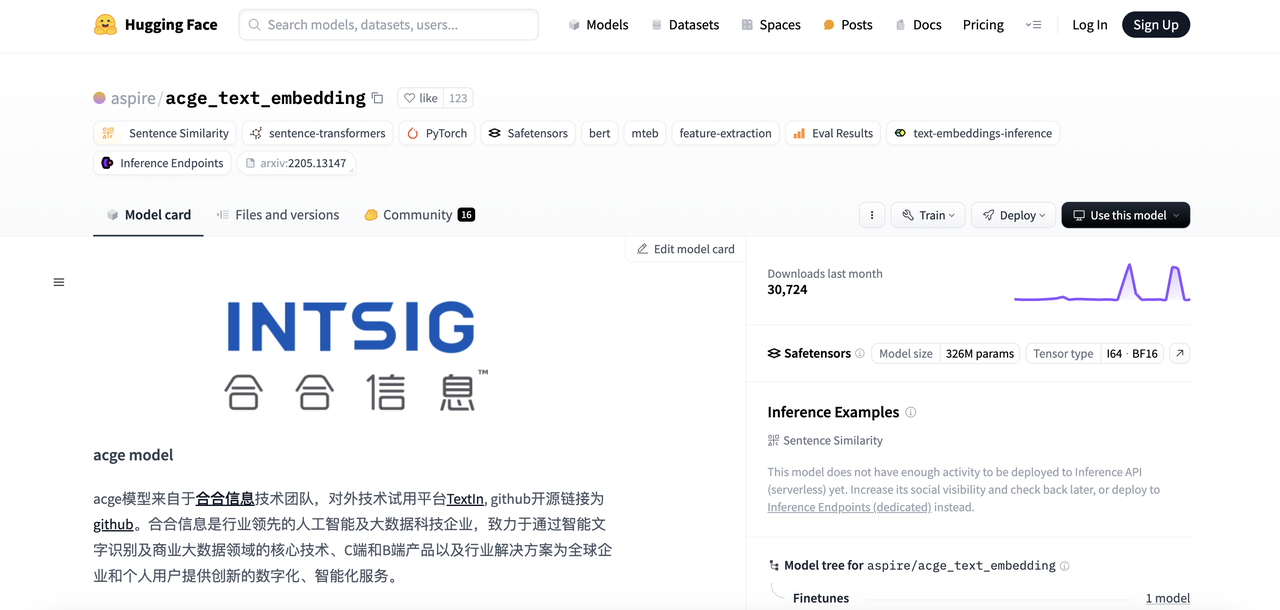Open the Deploy dropdown
The image size is (1280, 610).
pos(1014,215)
